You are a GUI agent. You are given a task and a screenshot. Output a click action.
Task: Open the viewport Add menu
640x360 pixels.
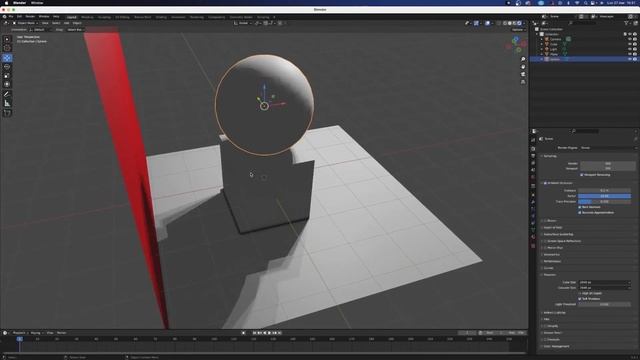pos(67,23)
